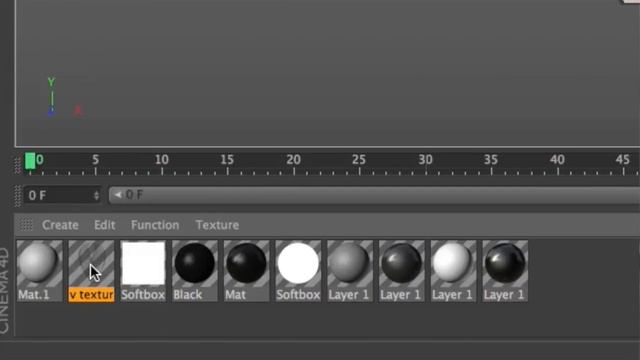Jump to frame 20 on timeline ruler

pos(293,160)
